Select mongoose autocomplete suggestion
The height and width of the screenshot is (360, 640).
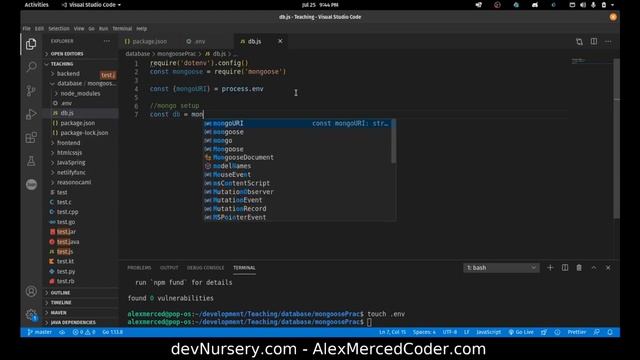(x=297, y=132)
